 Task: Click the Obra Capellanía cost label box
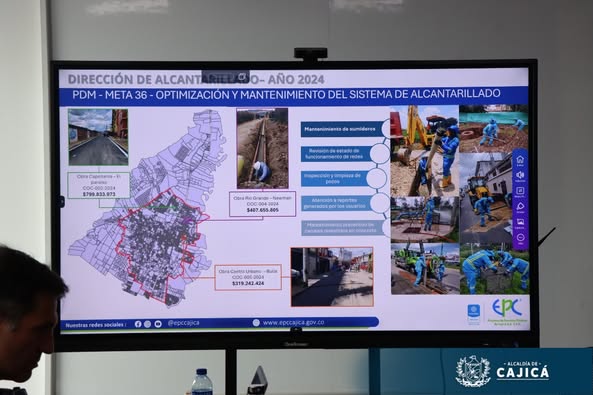(x=99, y=185)
